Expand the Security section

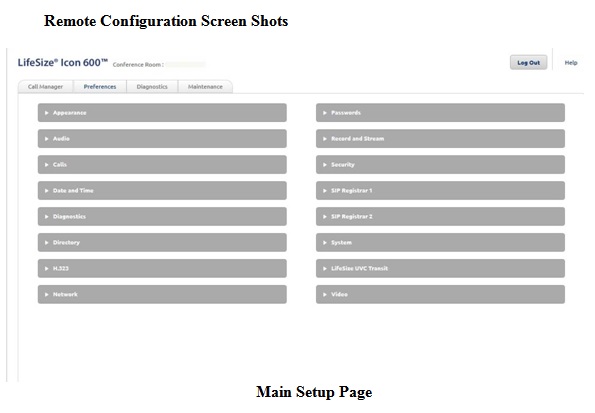(440, 164)
